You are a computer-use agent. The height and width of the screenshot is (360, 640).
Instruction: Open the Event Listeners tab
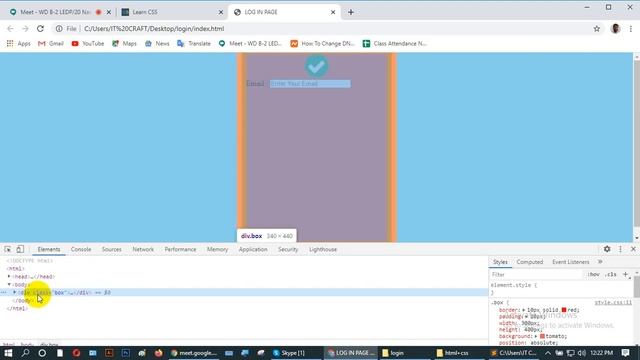click(x=571, y=262)
